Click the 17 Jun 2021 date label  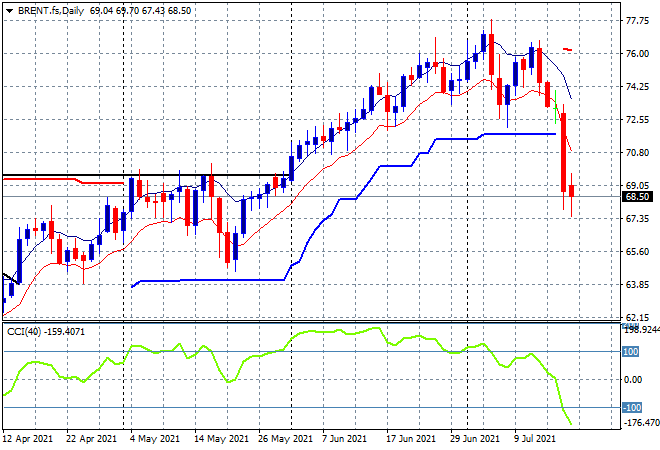coord(411,439)
